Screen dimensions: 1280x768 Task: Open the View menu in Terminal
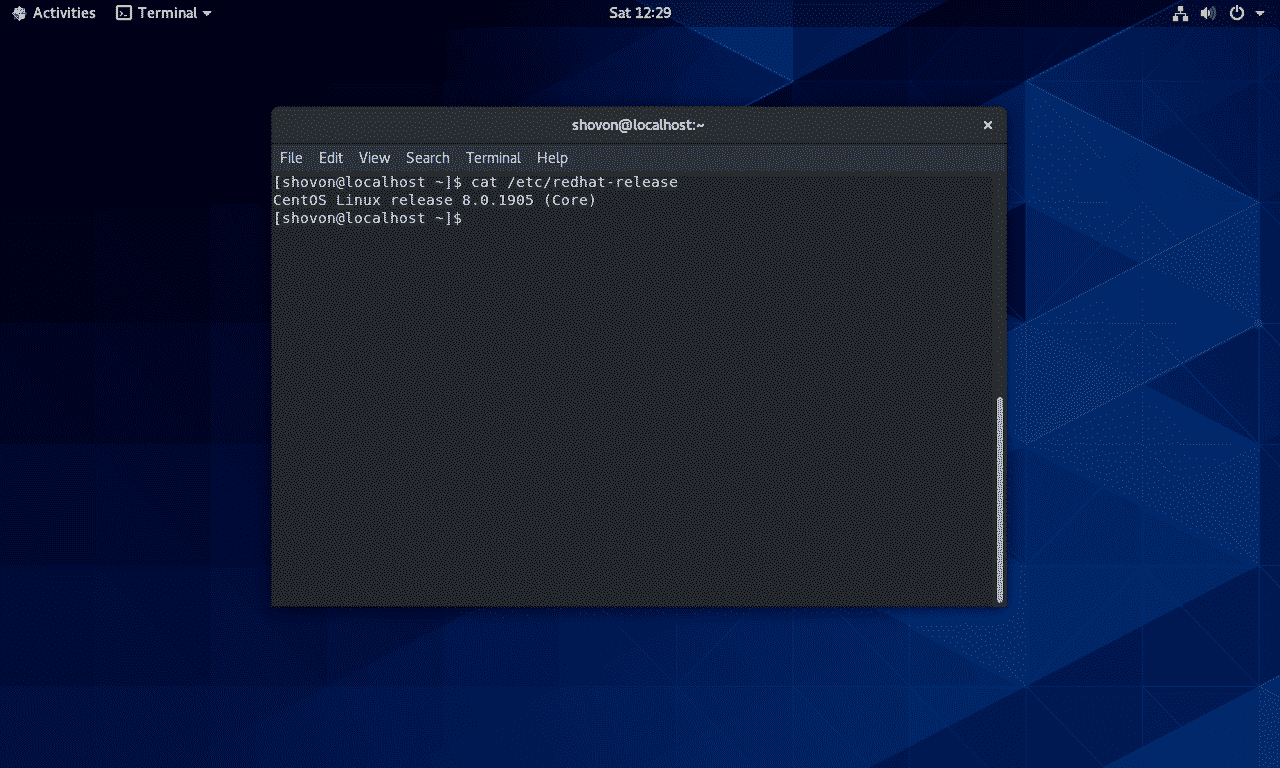(x=374, y=158)
